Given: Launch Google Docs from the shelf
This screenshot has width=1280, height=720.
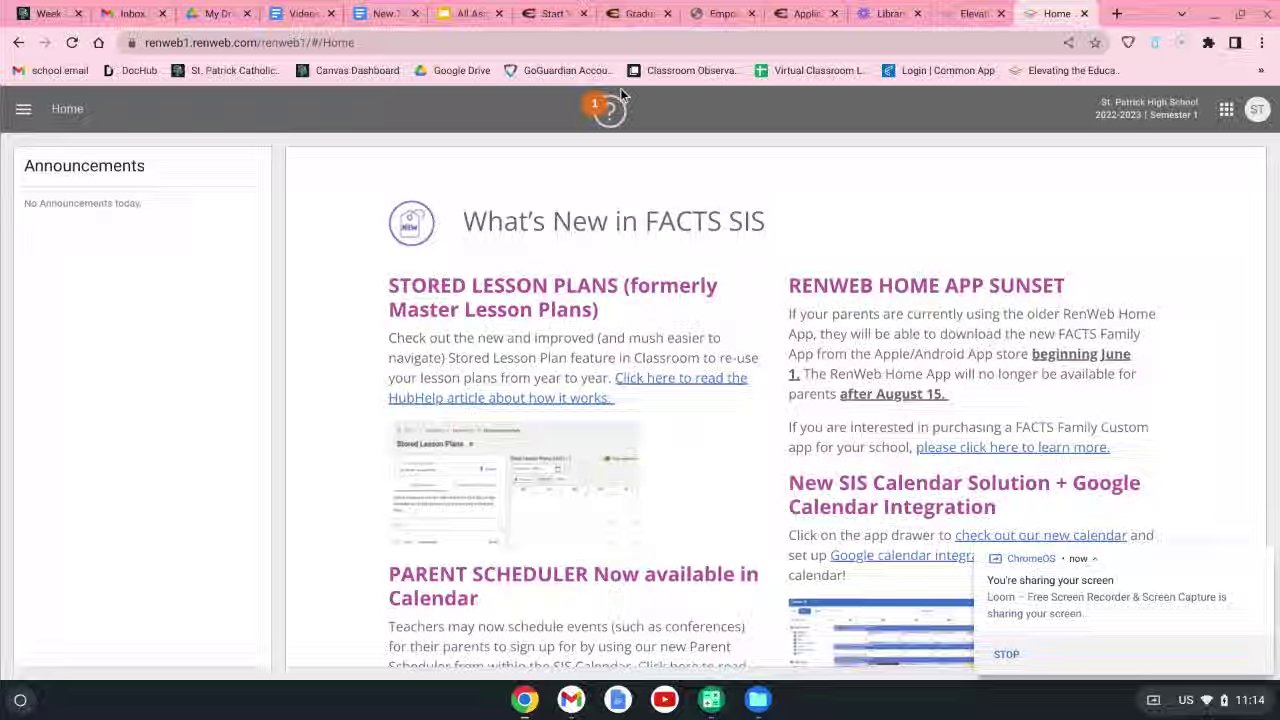Looking at the screenshot, I should [x=618, y=700].
